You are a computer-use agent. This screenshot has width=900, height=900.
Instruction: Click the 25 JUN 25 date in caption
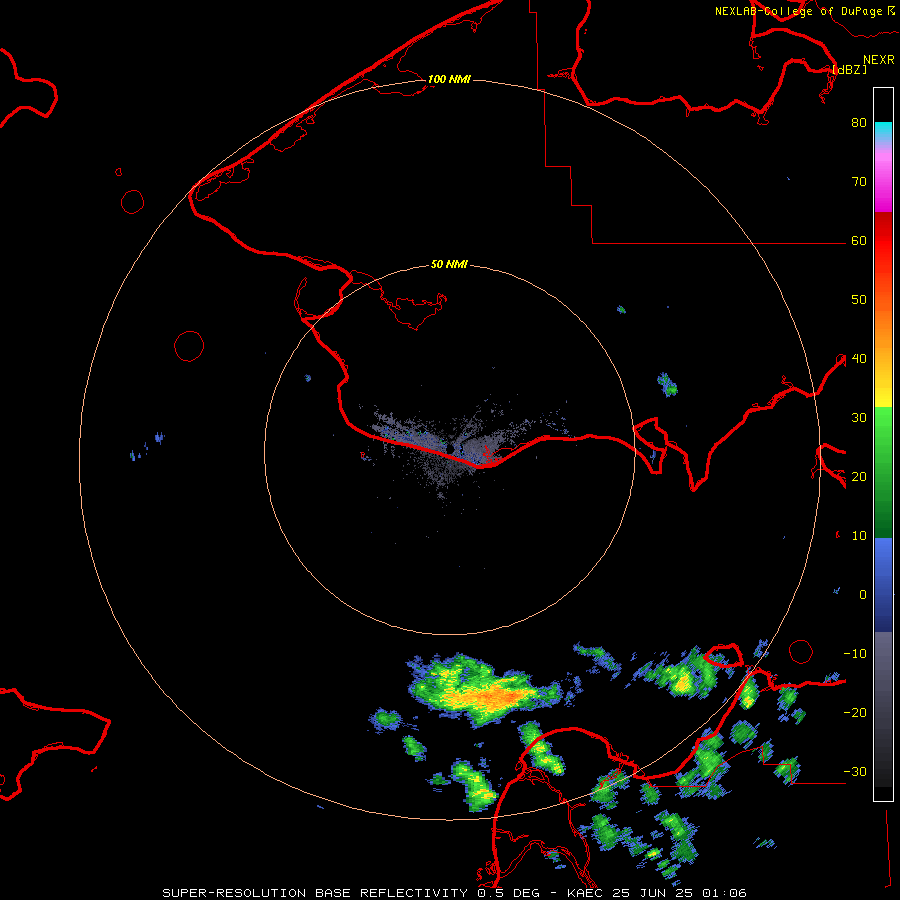pos(654,893)
